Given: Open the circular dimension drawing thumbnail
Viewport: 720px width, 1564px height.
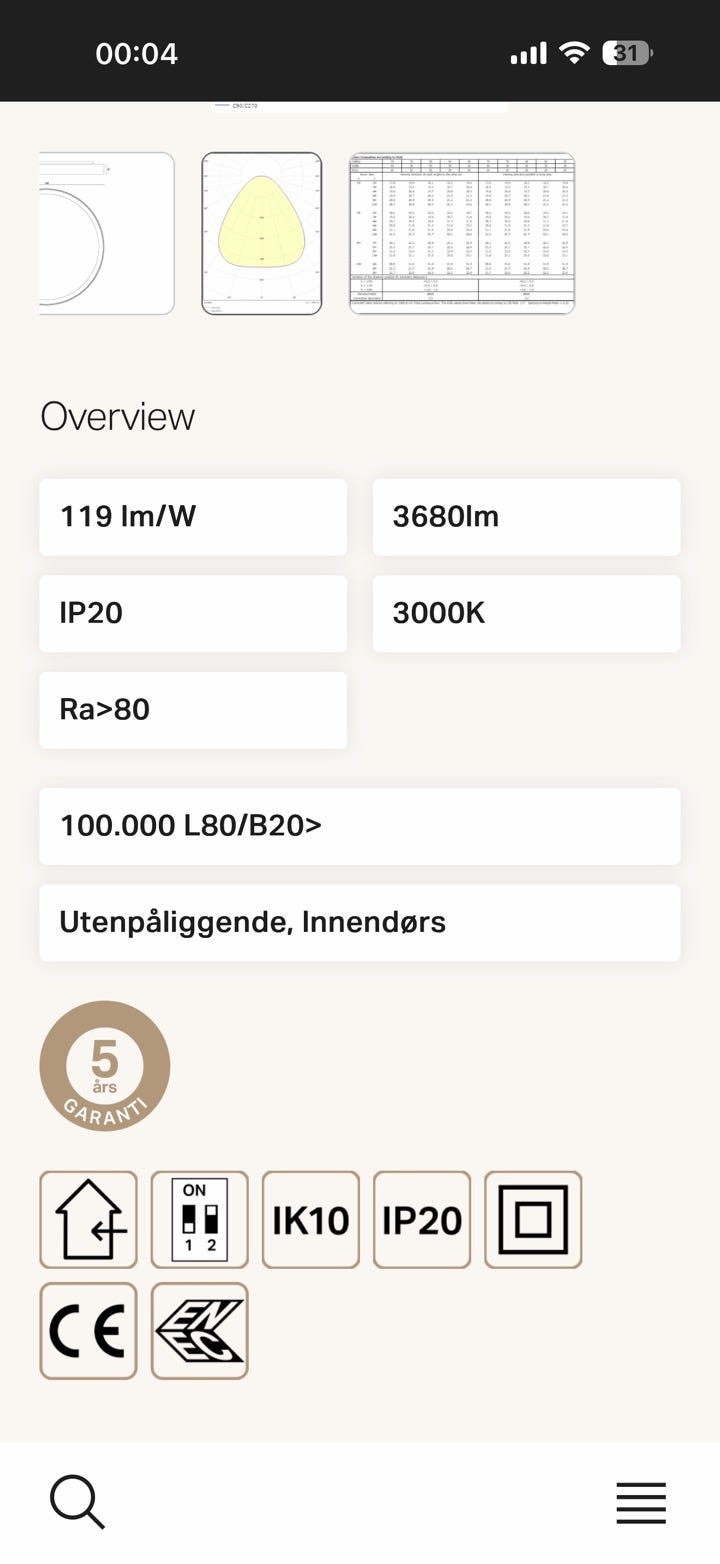Looking at the screenshot, I should click(x=107, y=233).
